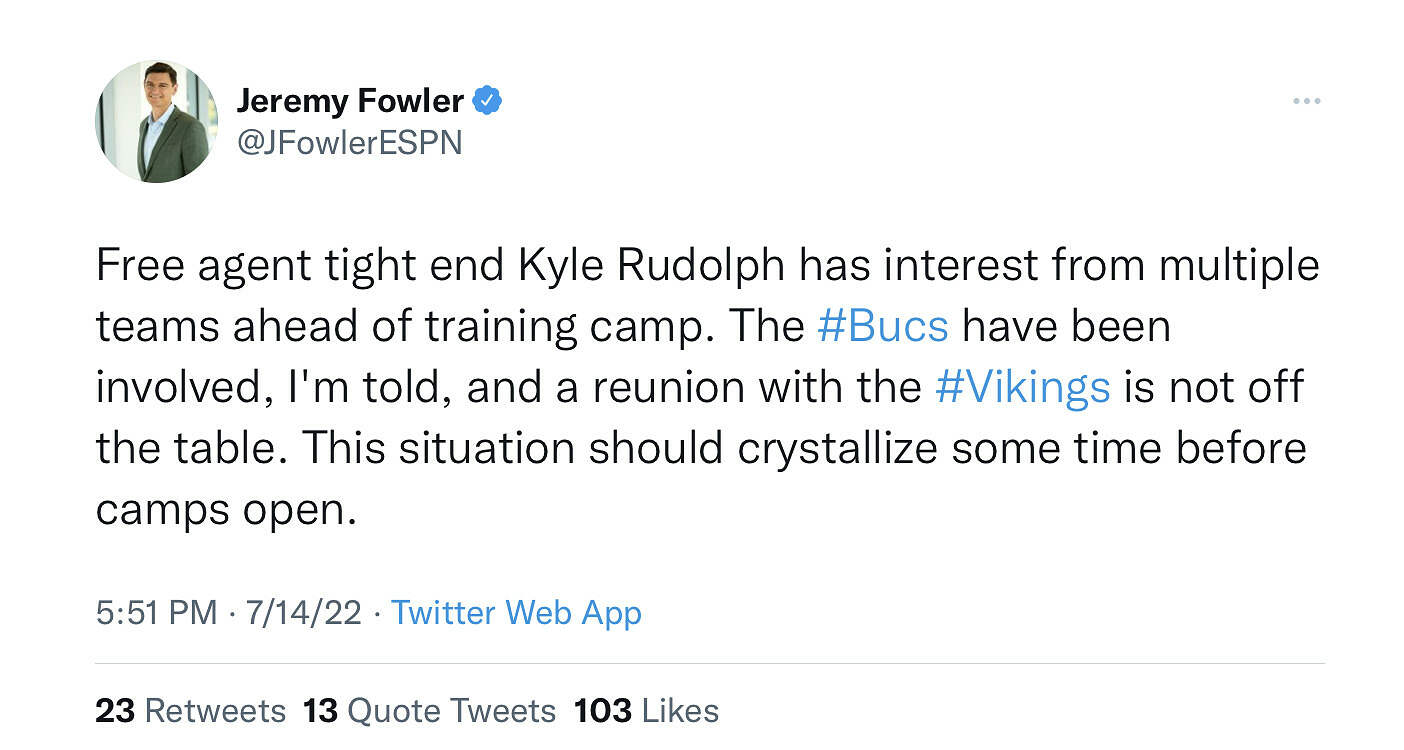The image size is (1404, 750).
Task: Open the #Bucs hashtag
Action: coord(882,327)
